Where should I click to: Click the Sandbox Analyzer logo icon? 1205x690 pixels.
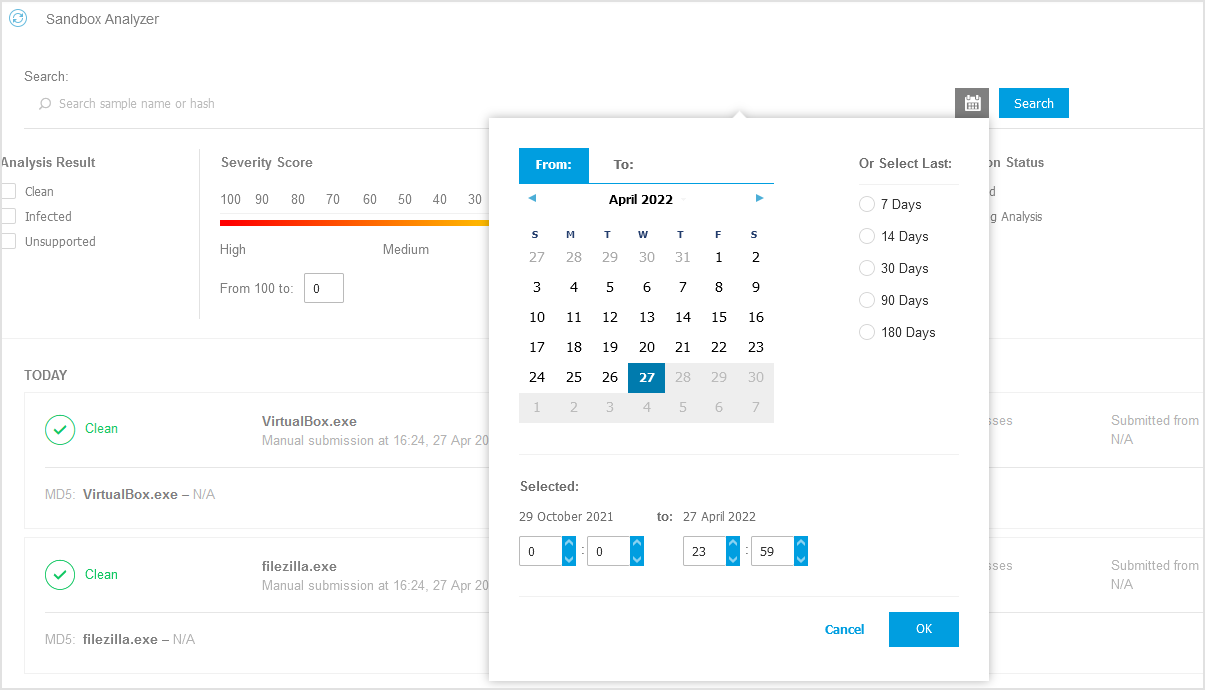tap(16, 18)
